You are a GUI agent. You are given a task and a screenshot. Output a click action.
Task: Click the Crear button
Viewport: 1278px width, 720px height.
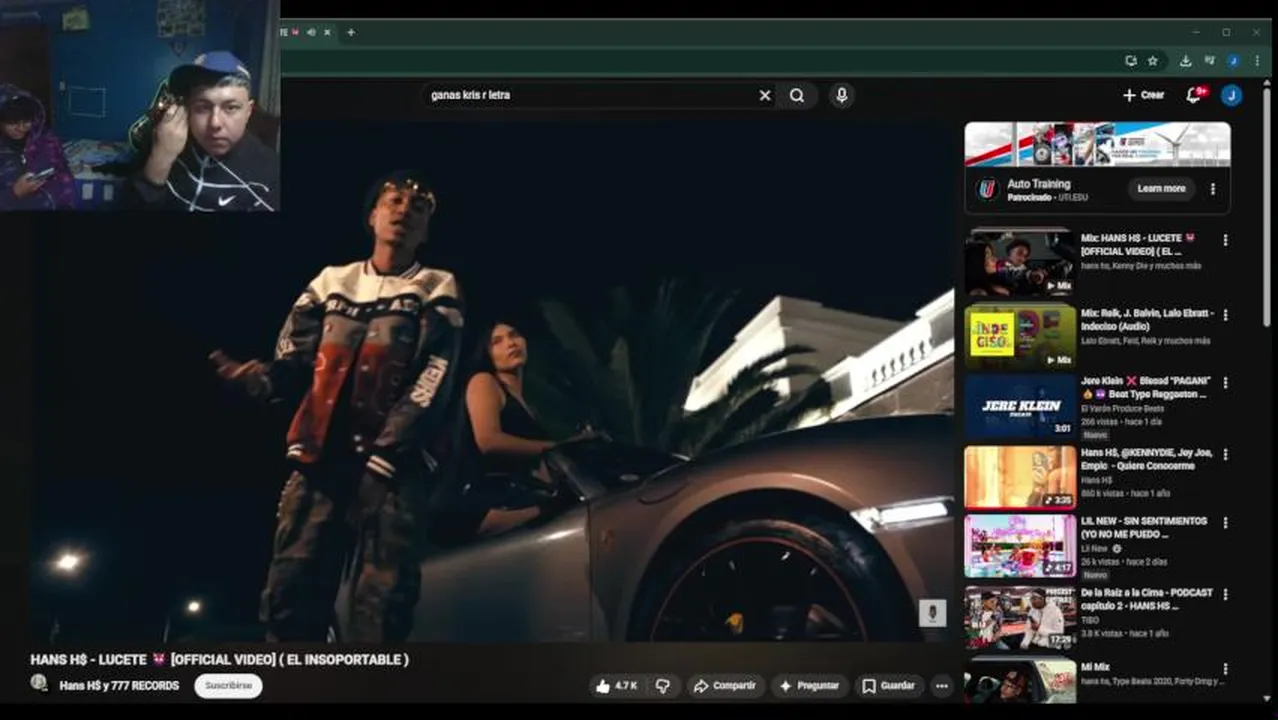click(1143, 95)
